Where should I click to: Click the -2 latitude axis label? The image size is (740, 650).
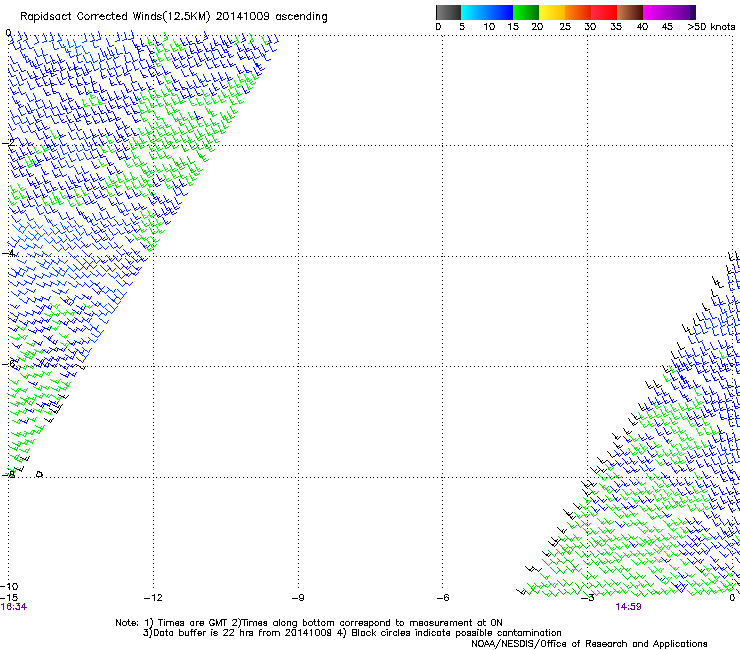8,143
